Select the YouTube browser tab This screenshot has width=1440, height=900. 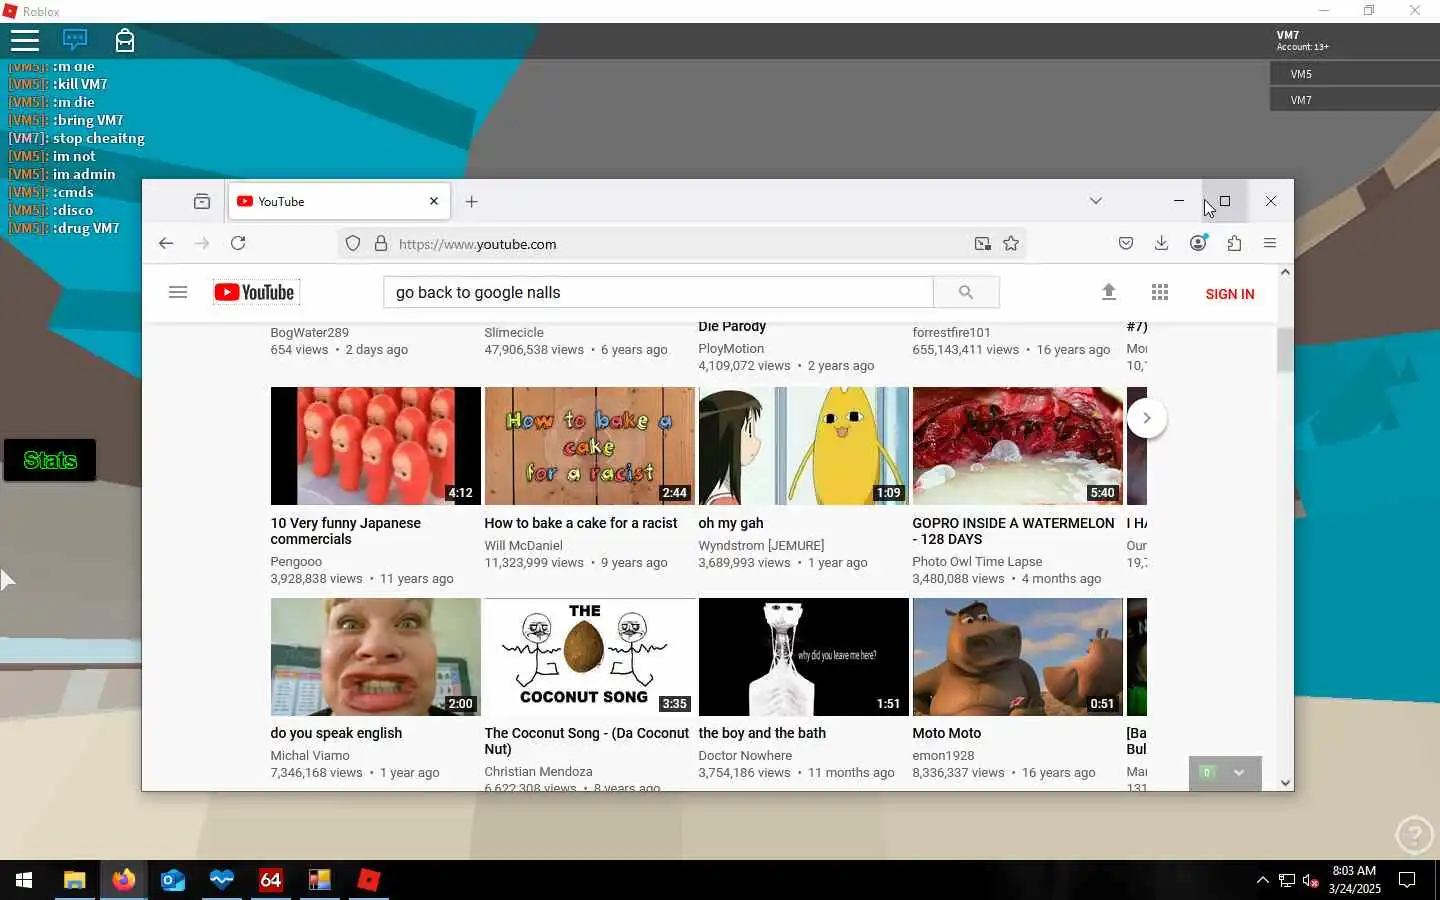(x=339, y=201)
